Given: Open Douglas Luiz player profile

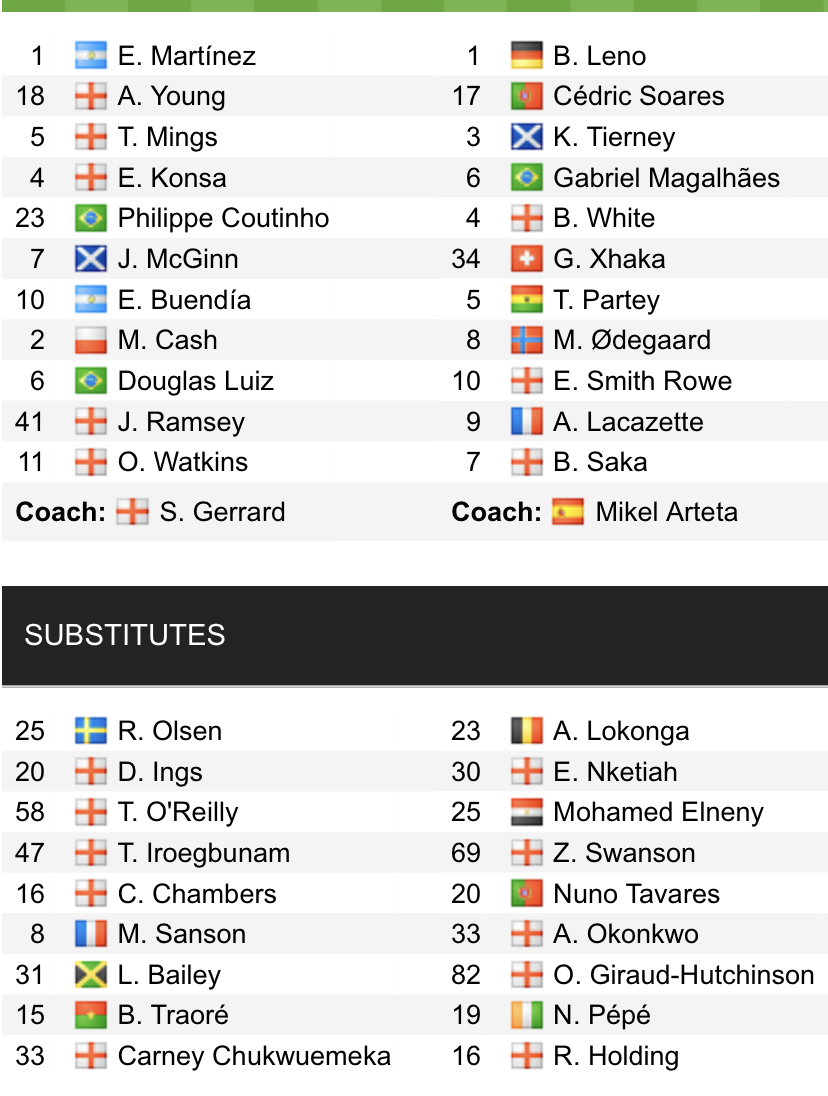Looking at the screenshot, I should [x=196, y=381].
